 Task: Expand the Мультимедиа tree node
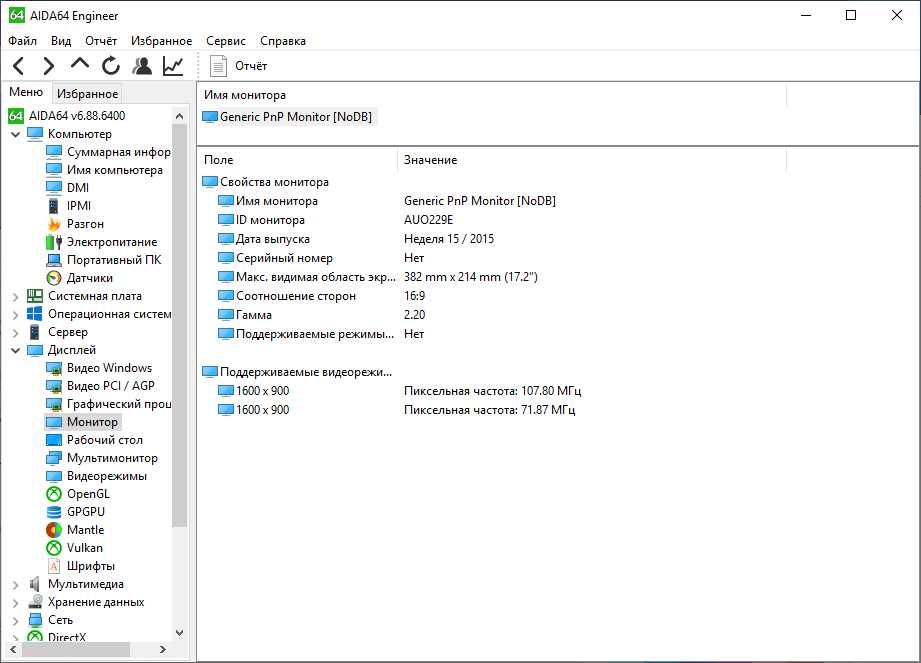16,584
